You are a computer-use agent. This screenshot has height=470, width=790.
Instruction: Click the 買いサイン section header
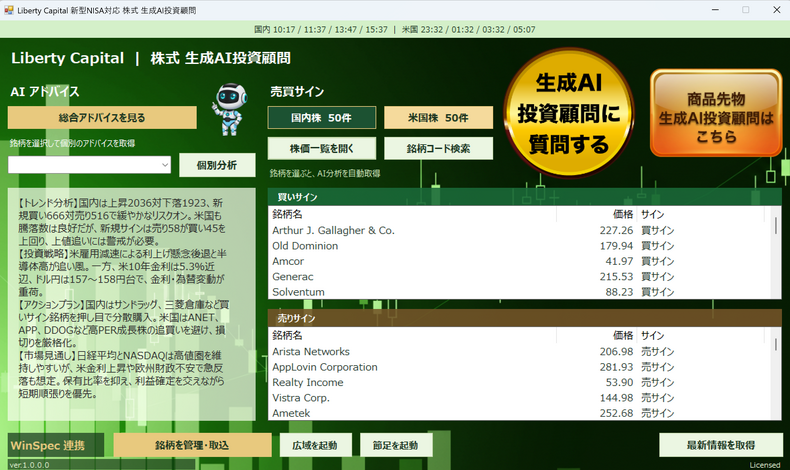[524, 197]
